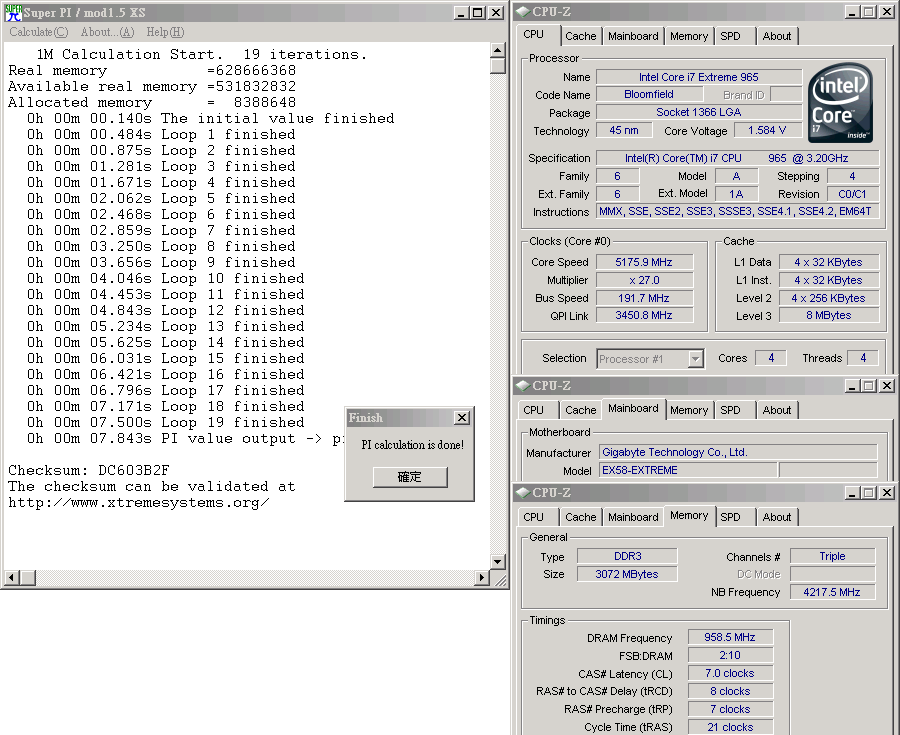Minimize the middle CPU-Z window
Viewport: 900px width, 735px height.
point(852,386)
